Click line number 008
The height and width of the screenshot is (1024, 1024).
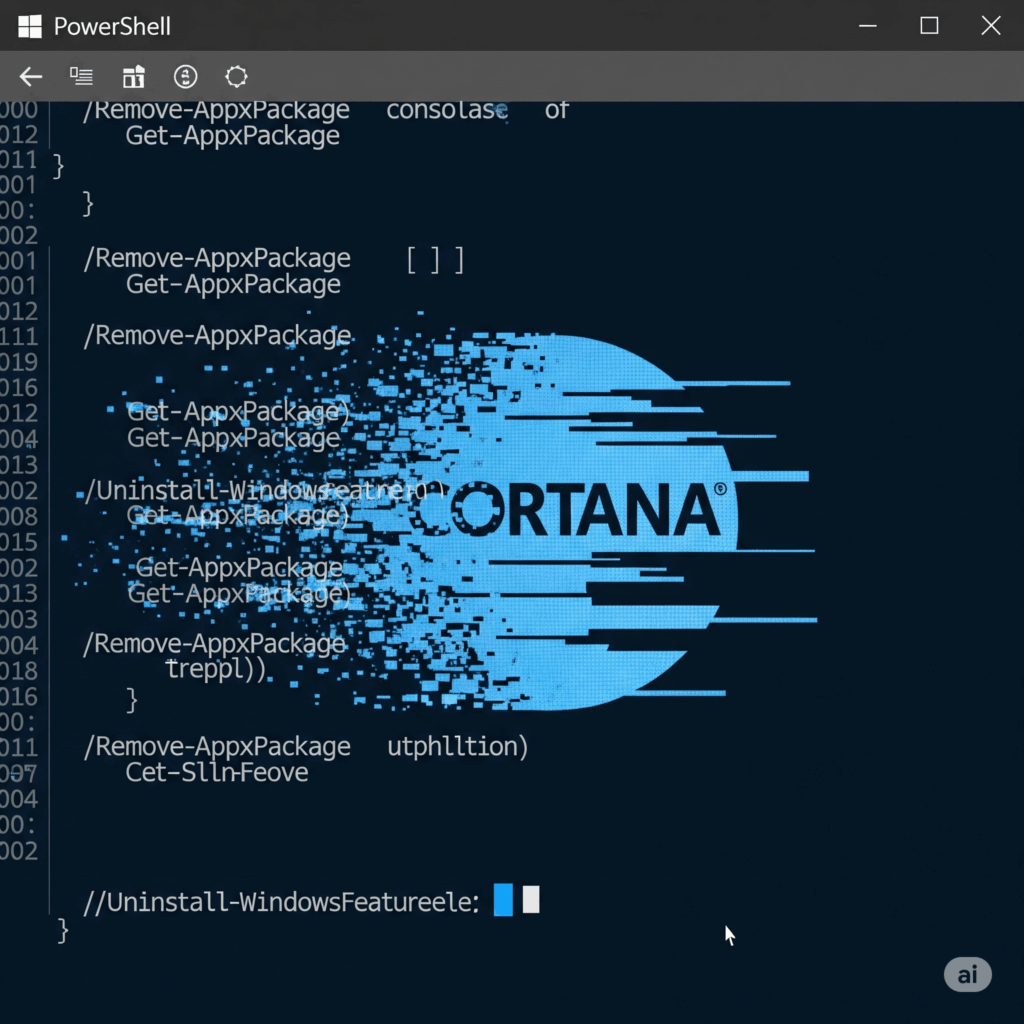point(18,517)
